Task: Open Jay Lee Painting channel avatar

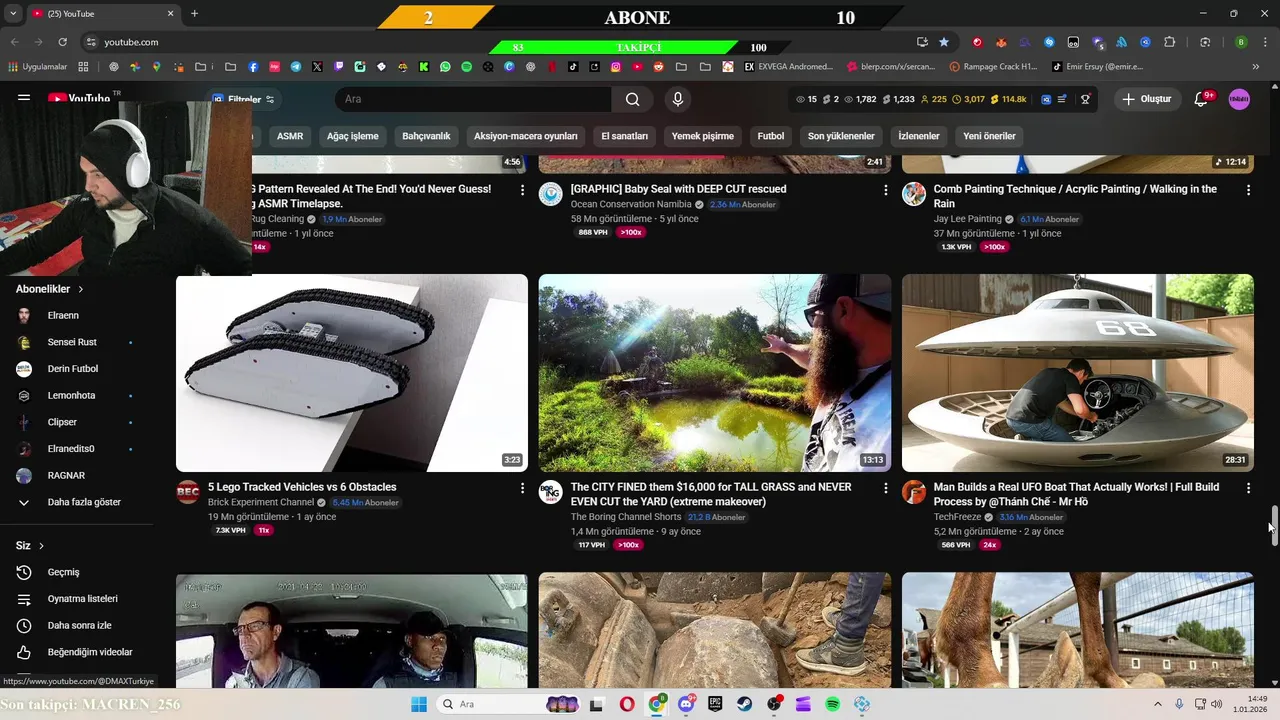Action: 914,194
